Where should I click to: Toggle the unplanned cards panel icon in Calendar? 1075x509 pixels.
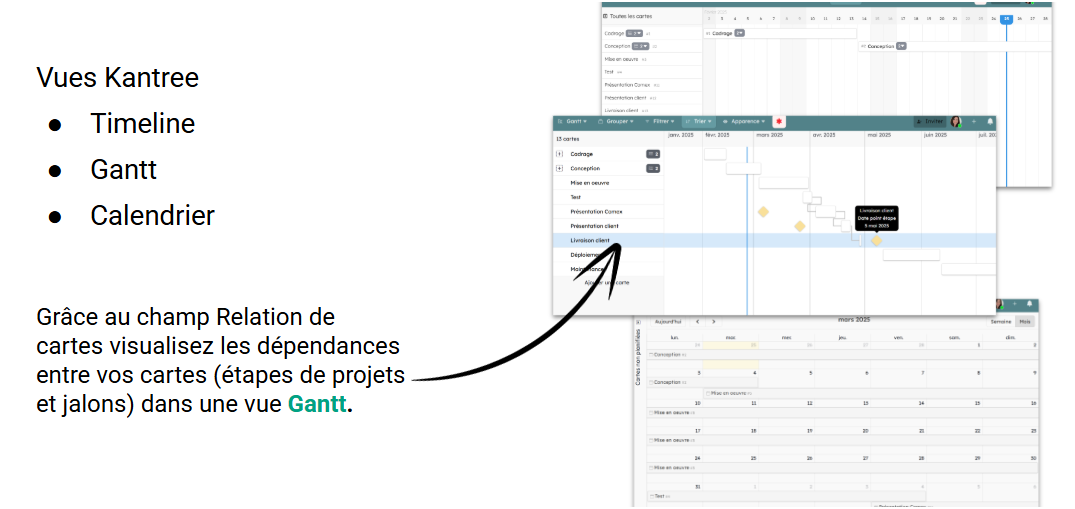pos(638,321)
